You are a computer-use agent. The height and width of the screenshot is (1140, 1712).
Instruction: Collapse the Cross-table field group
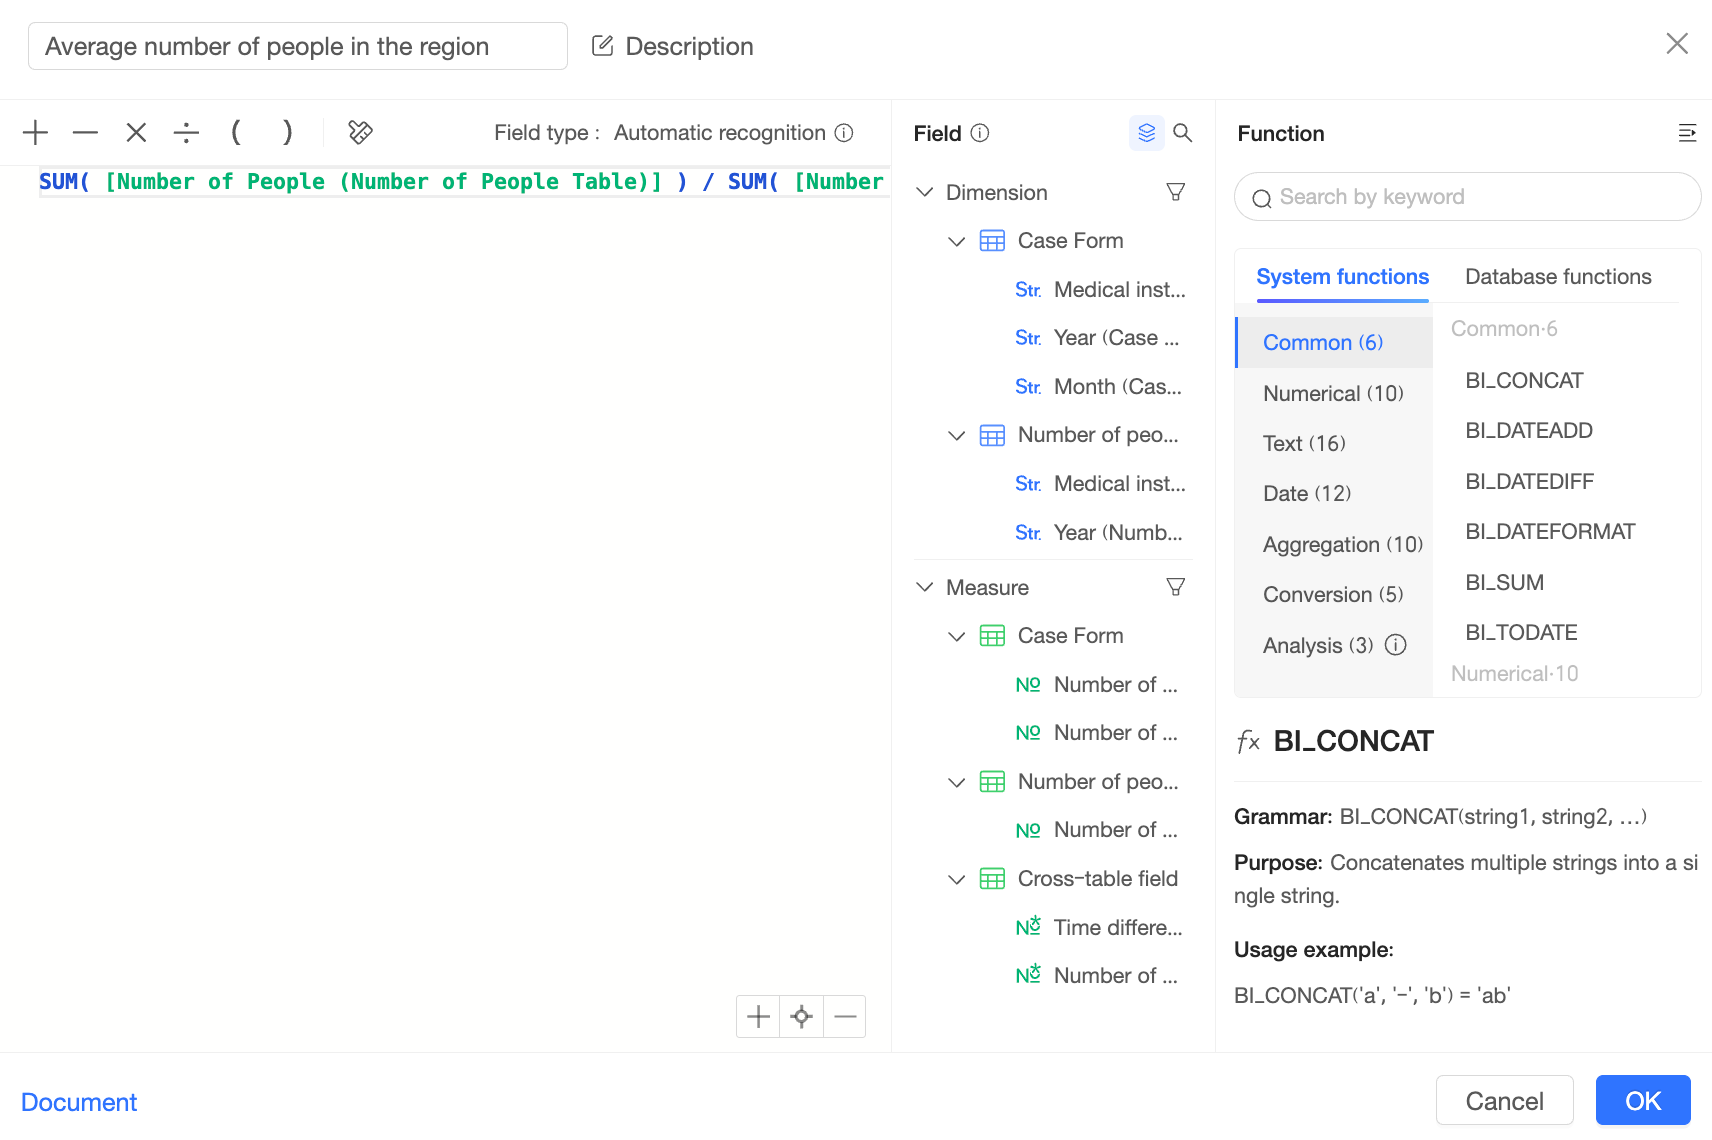957,879
